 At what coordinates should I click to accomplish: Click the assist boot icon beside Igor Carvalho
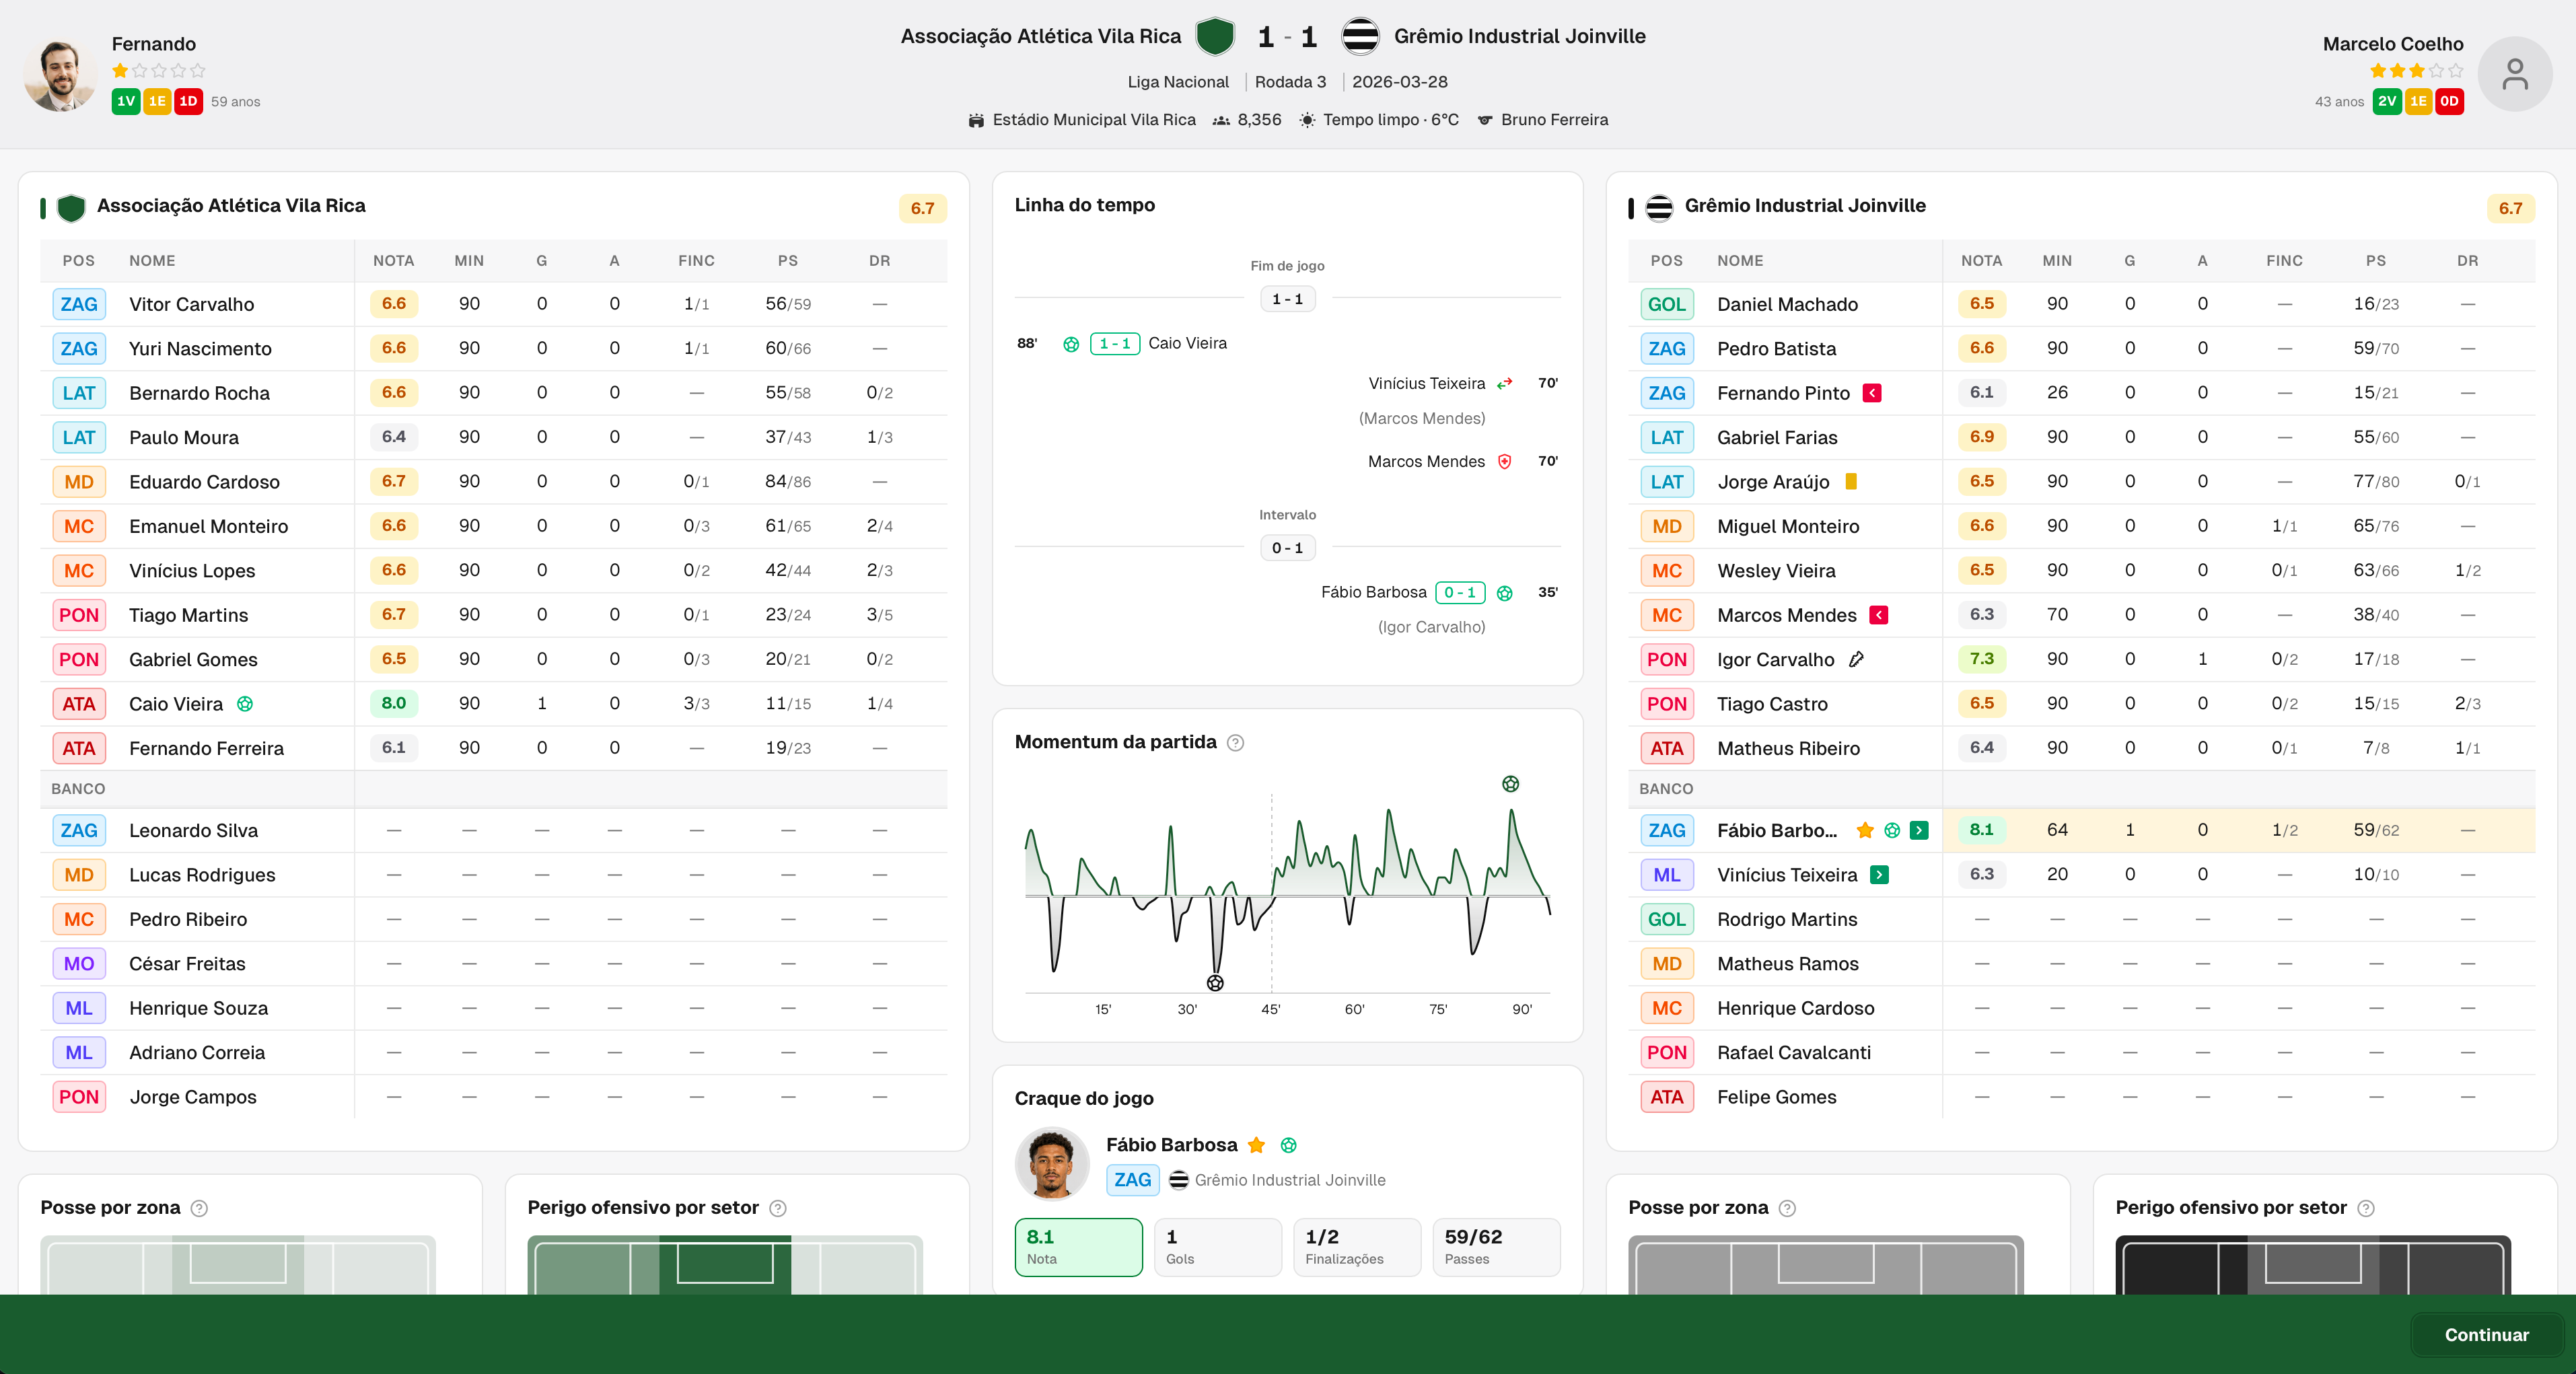point(1856,660)
